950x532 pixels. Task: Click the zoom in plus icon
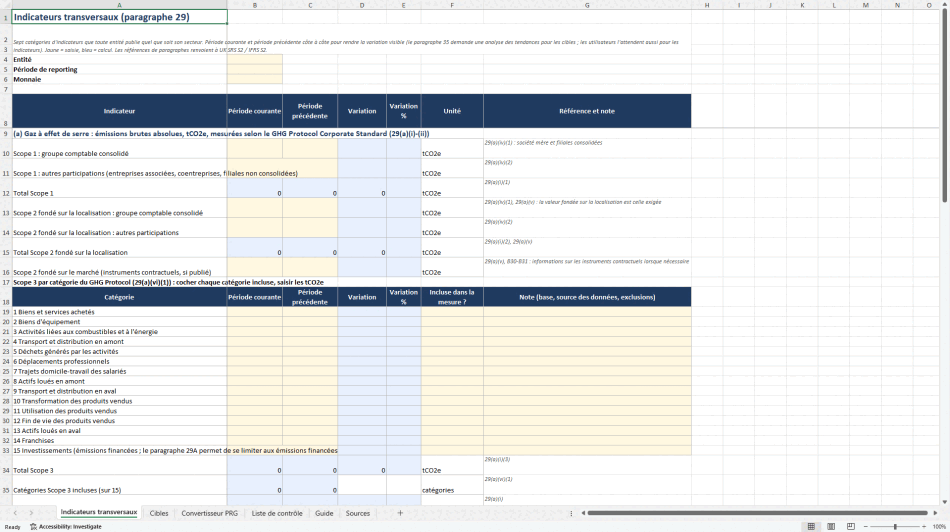tap(924, 527)
